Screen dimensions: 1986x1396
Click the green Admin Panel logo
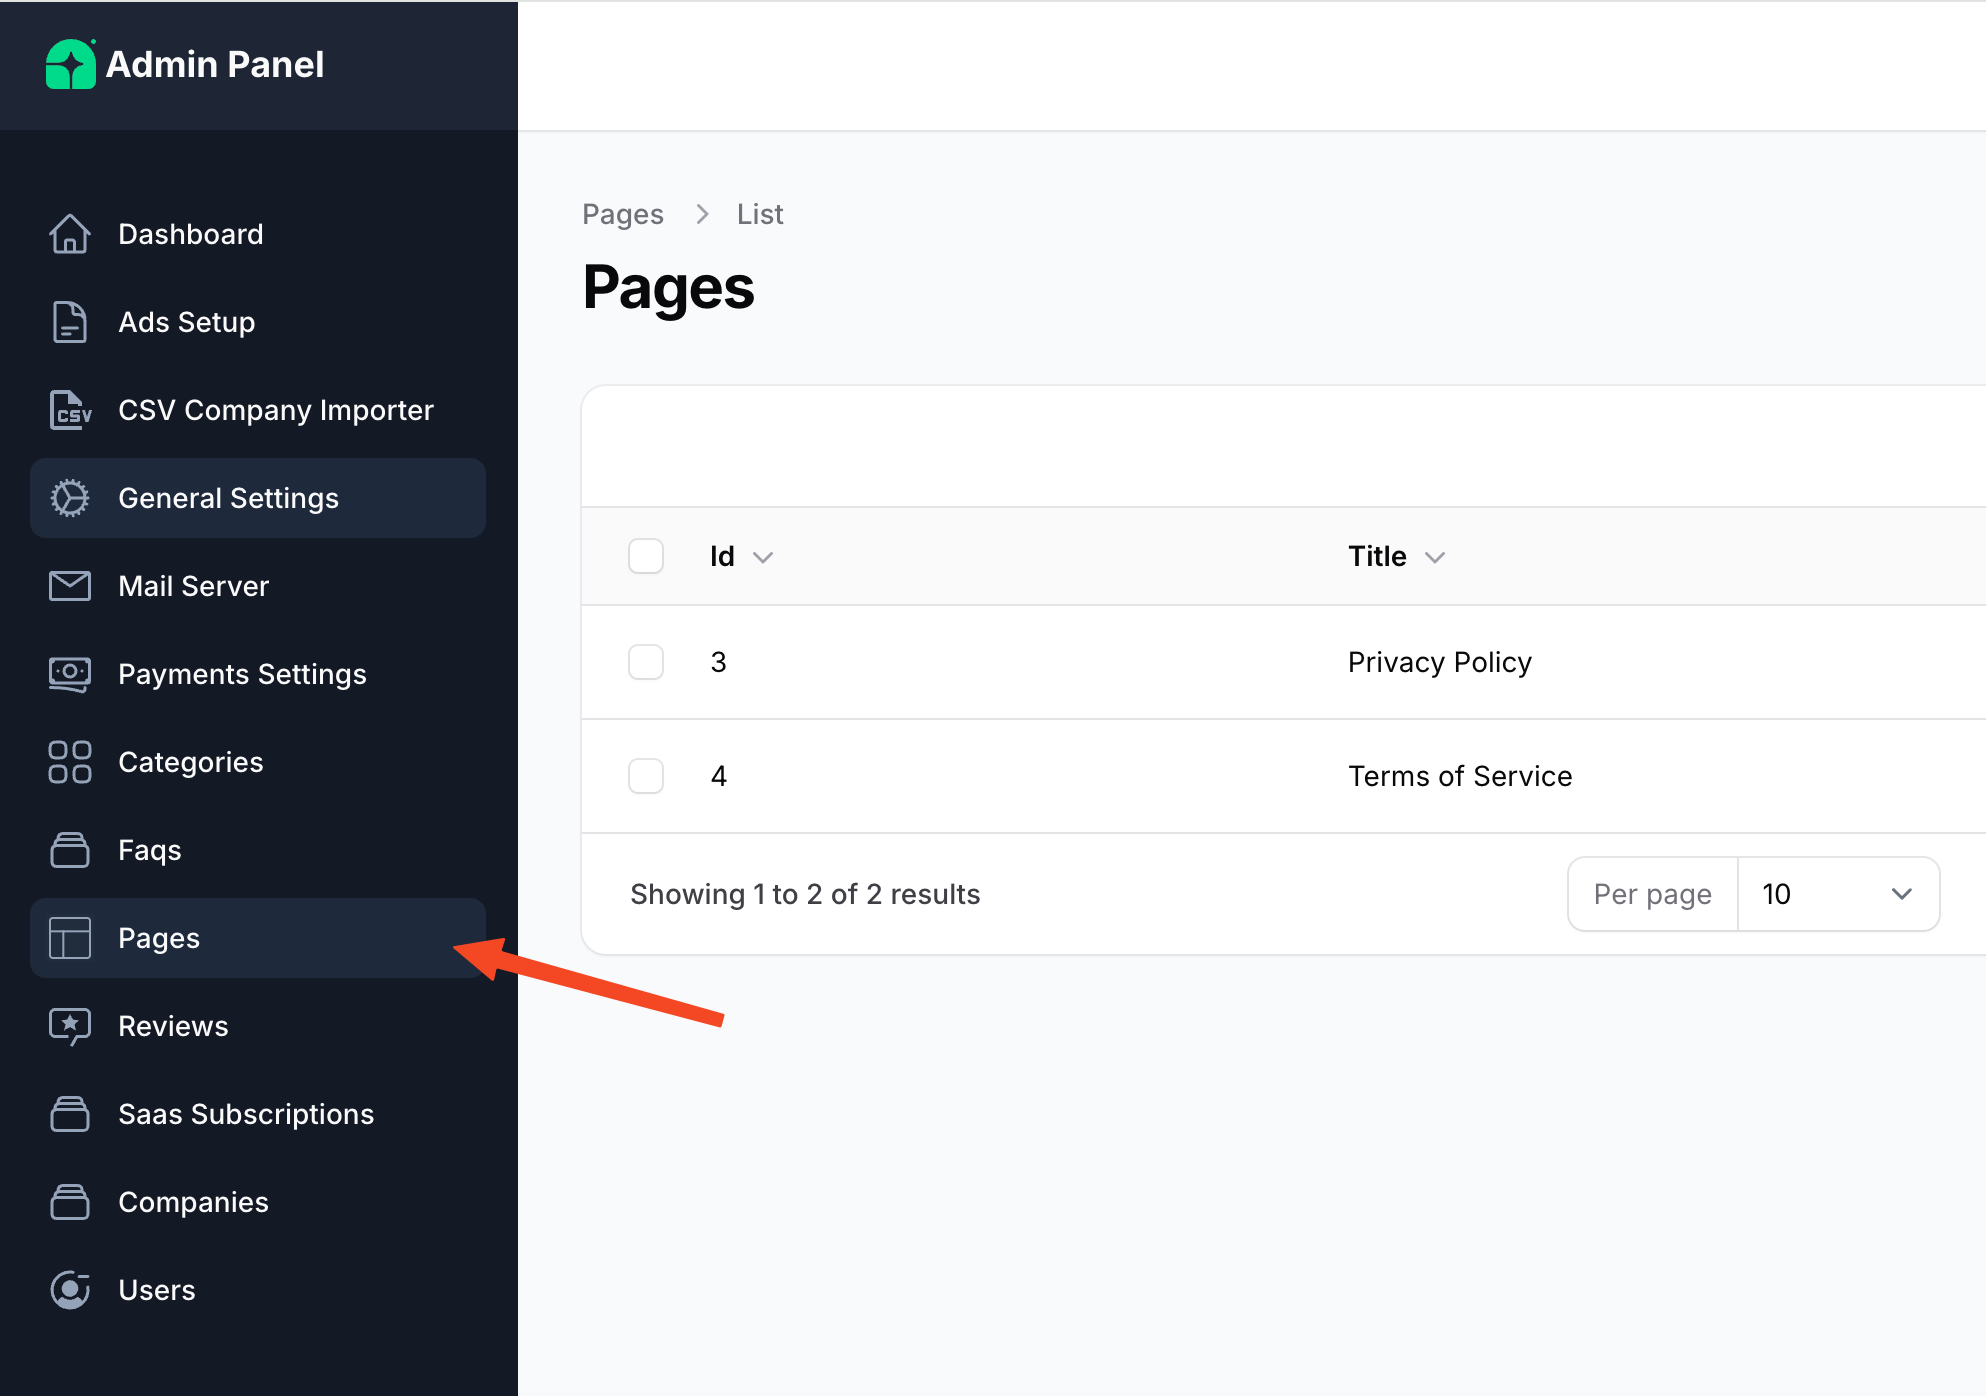pyautogui.click(x=71, y=65)
